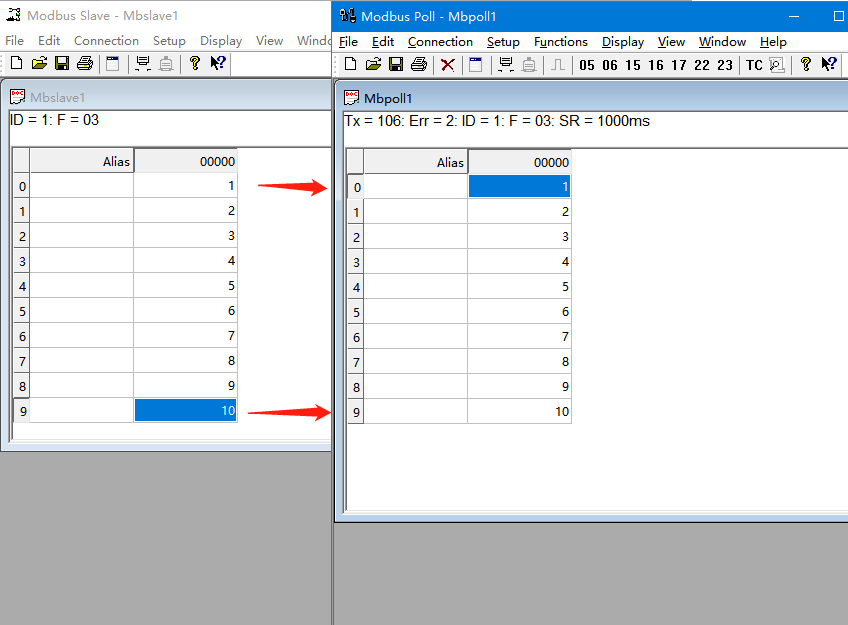
Task: Open the Connection menu in Modbus Slave
Action: [106, 41]
